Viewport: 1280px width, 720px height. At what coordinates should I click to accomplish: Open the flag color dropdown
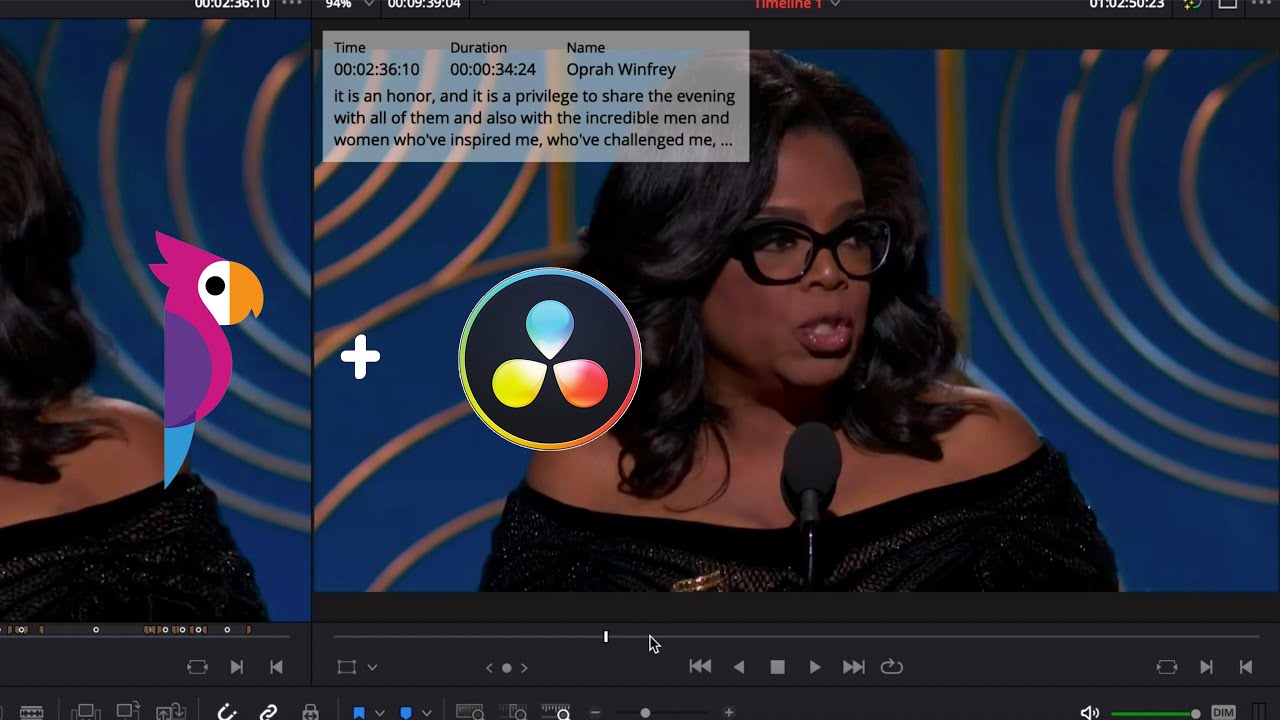click(380, 713)
